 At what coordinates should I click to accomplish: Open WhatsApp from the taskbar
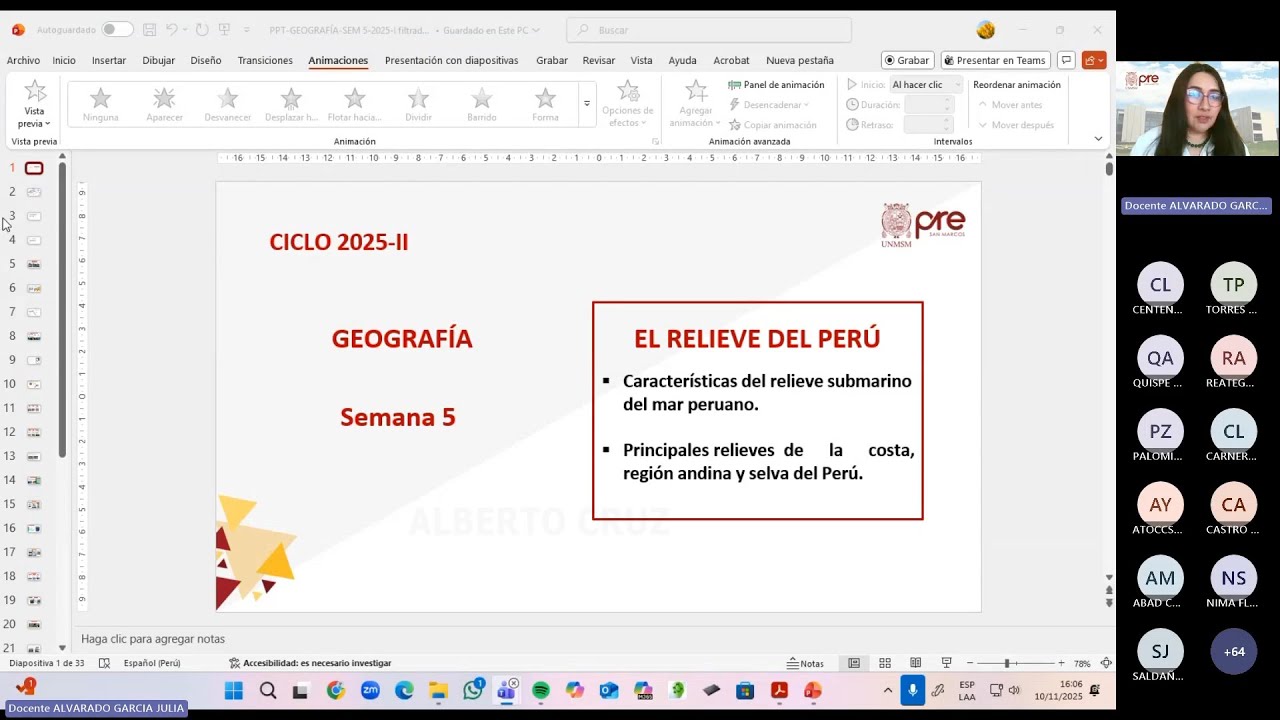[473, 690]
